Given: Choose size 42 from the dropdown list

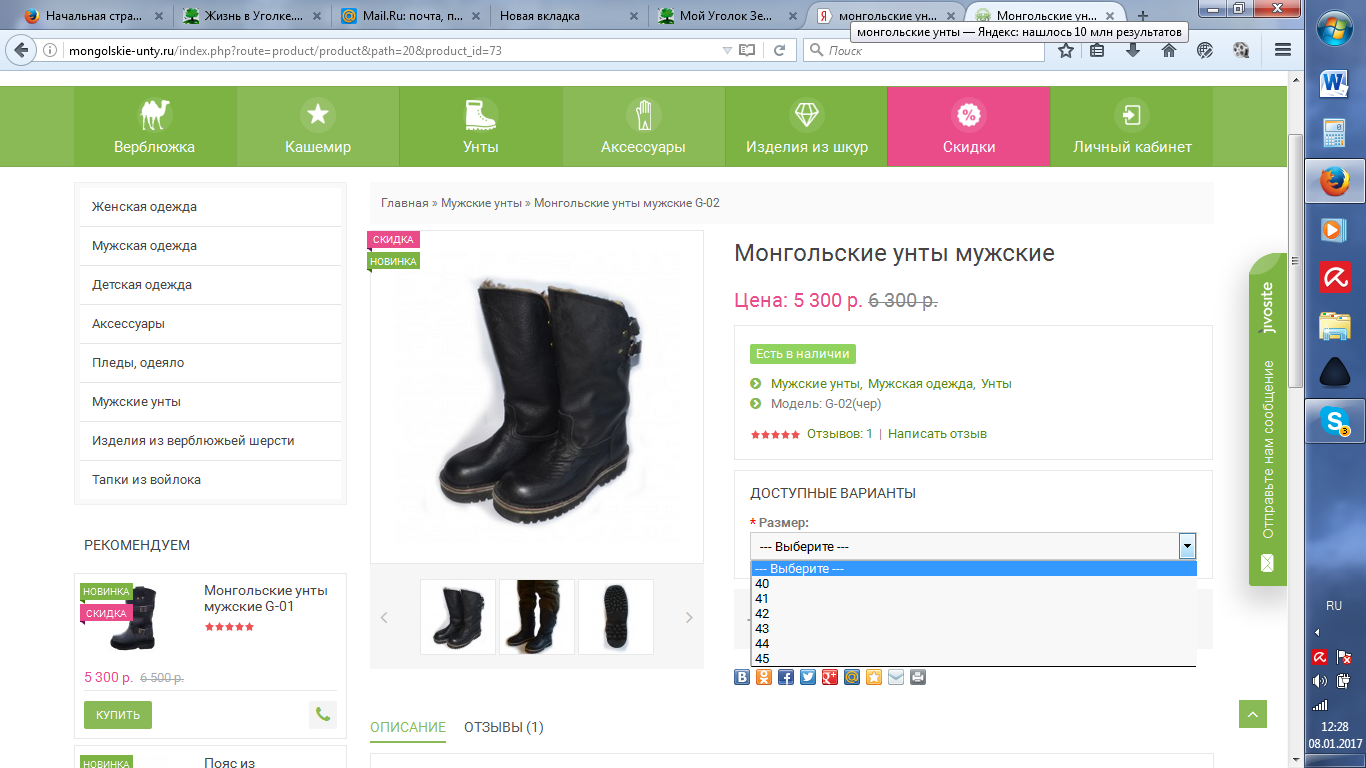Looking at the screenshot, I should (x=762, y=614).
